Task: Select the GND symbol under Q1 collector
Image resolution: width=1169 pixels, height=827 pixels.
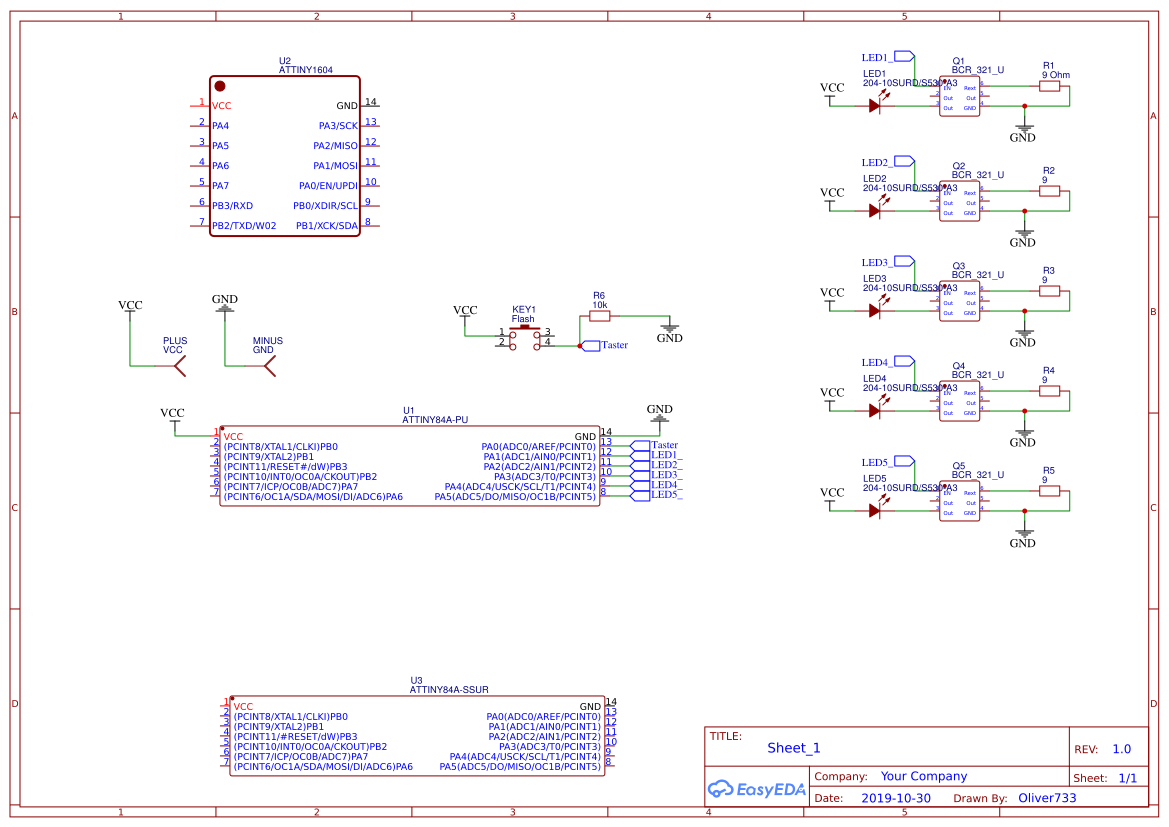Action: (x=1022, y=130)
